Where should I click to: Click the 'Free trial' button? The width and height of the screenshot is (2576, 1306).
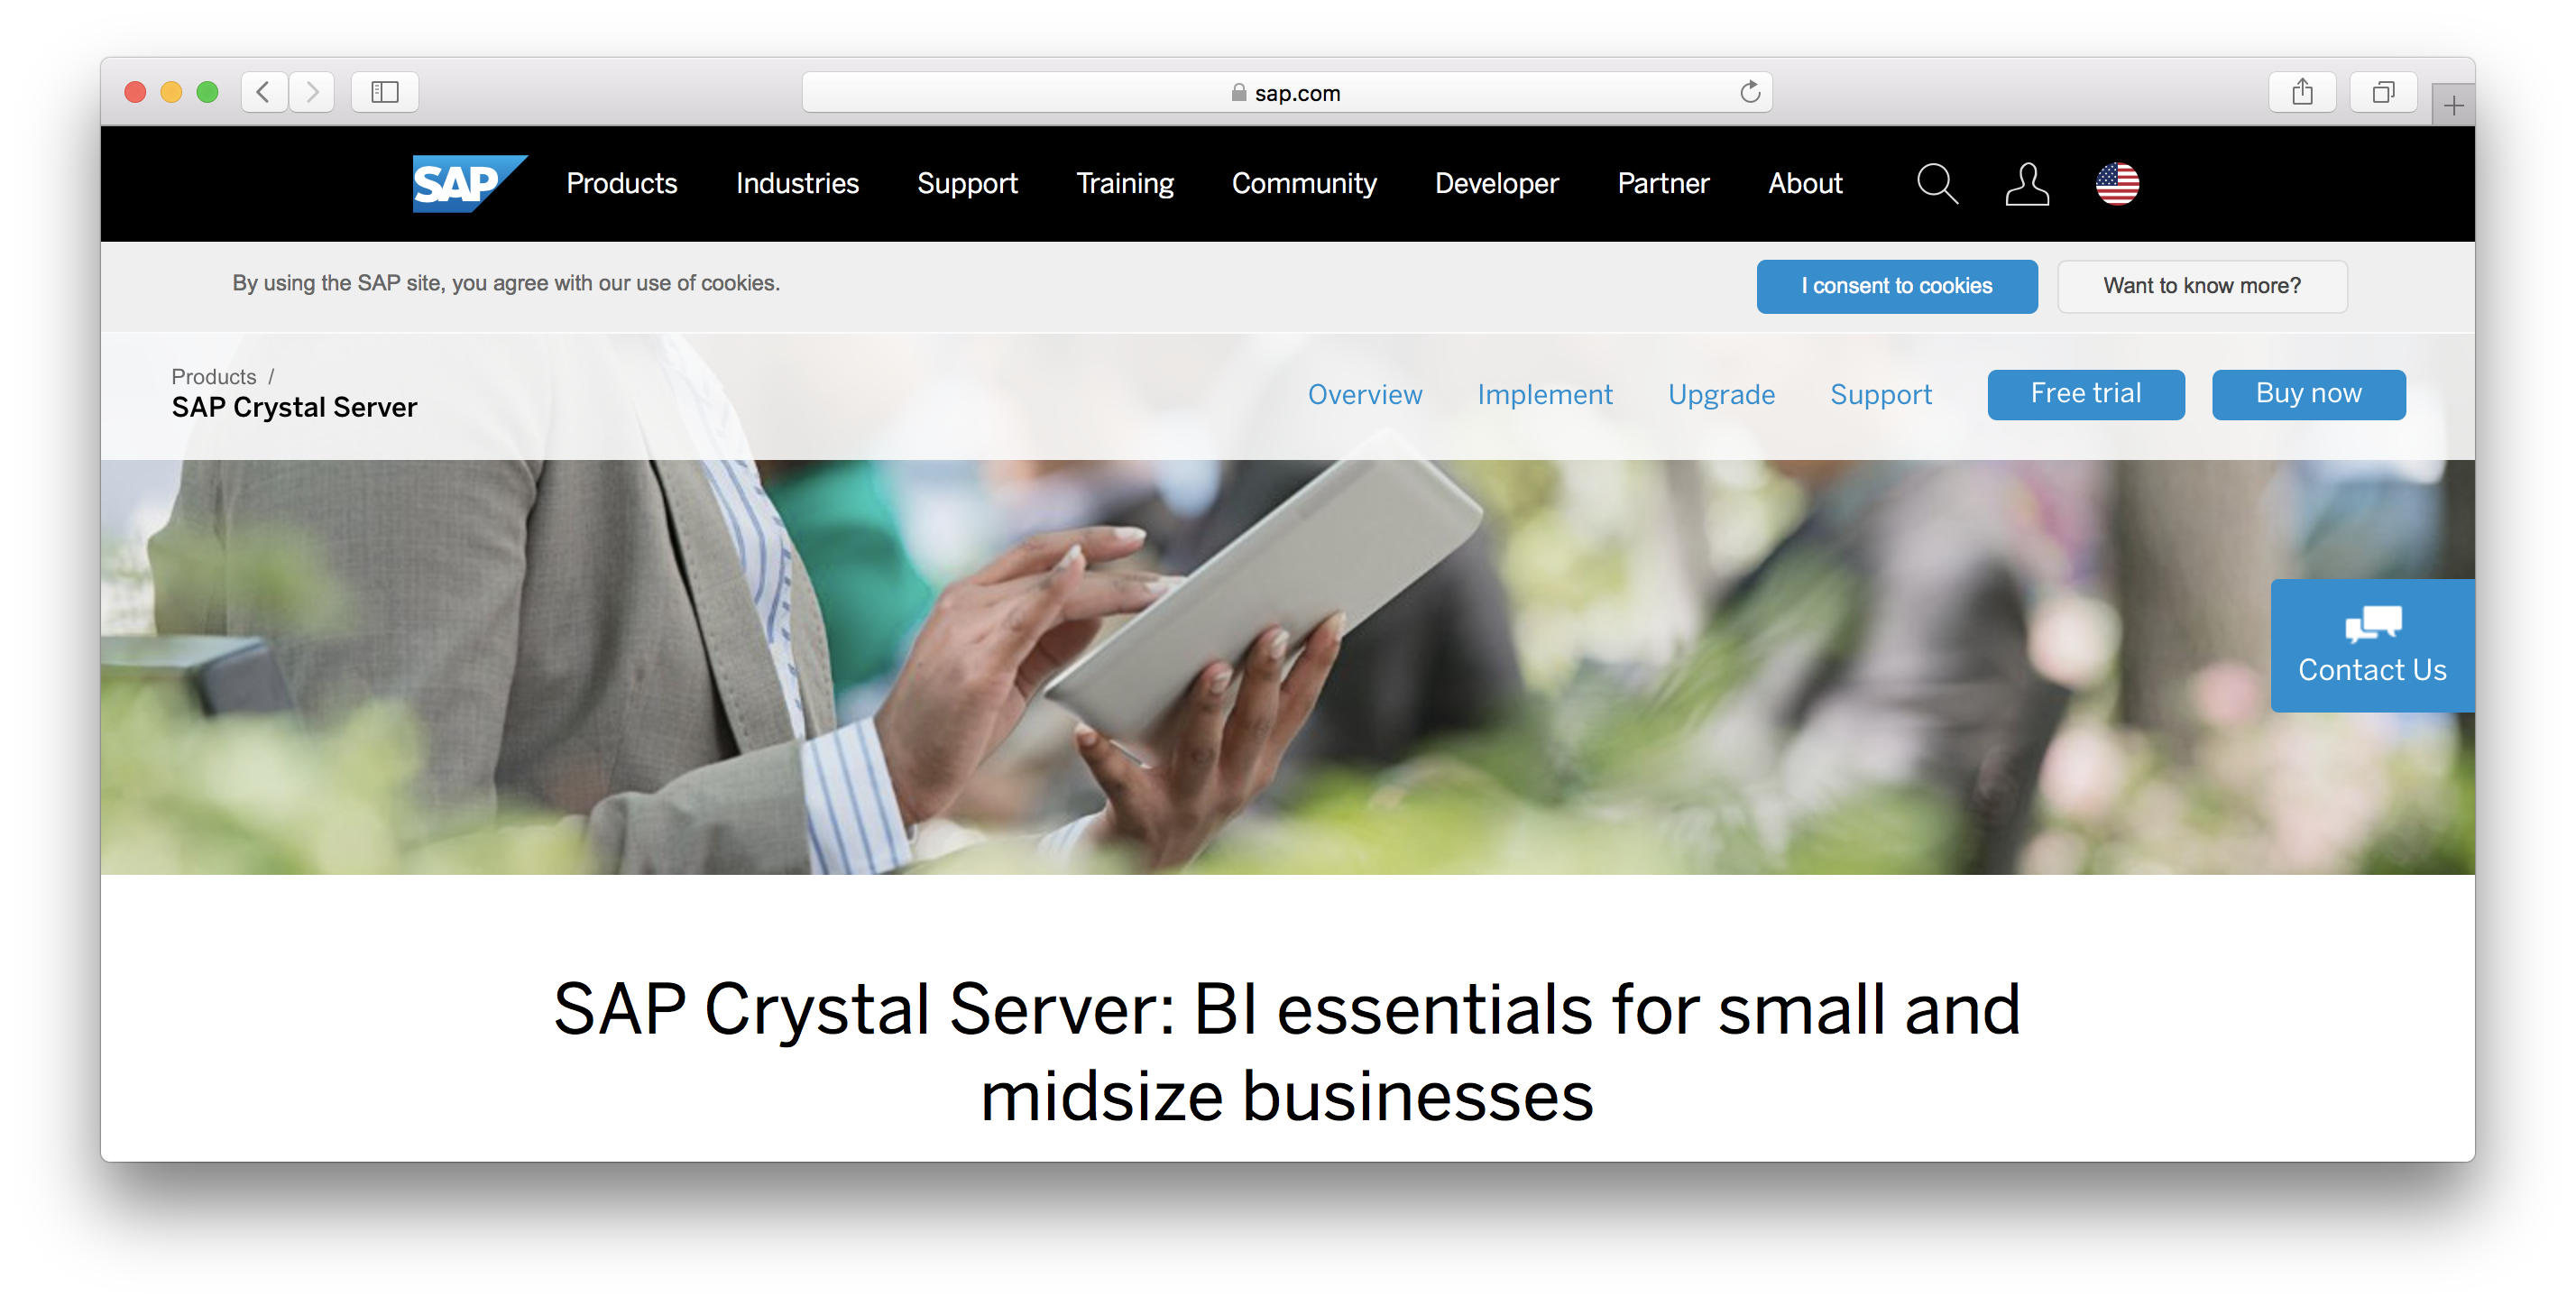[2086, 395]
